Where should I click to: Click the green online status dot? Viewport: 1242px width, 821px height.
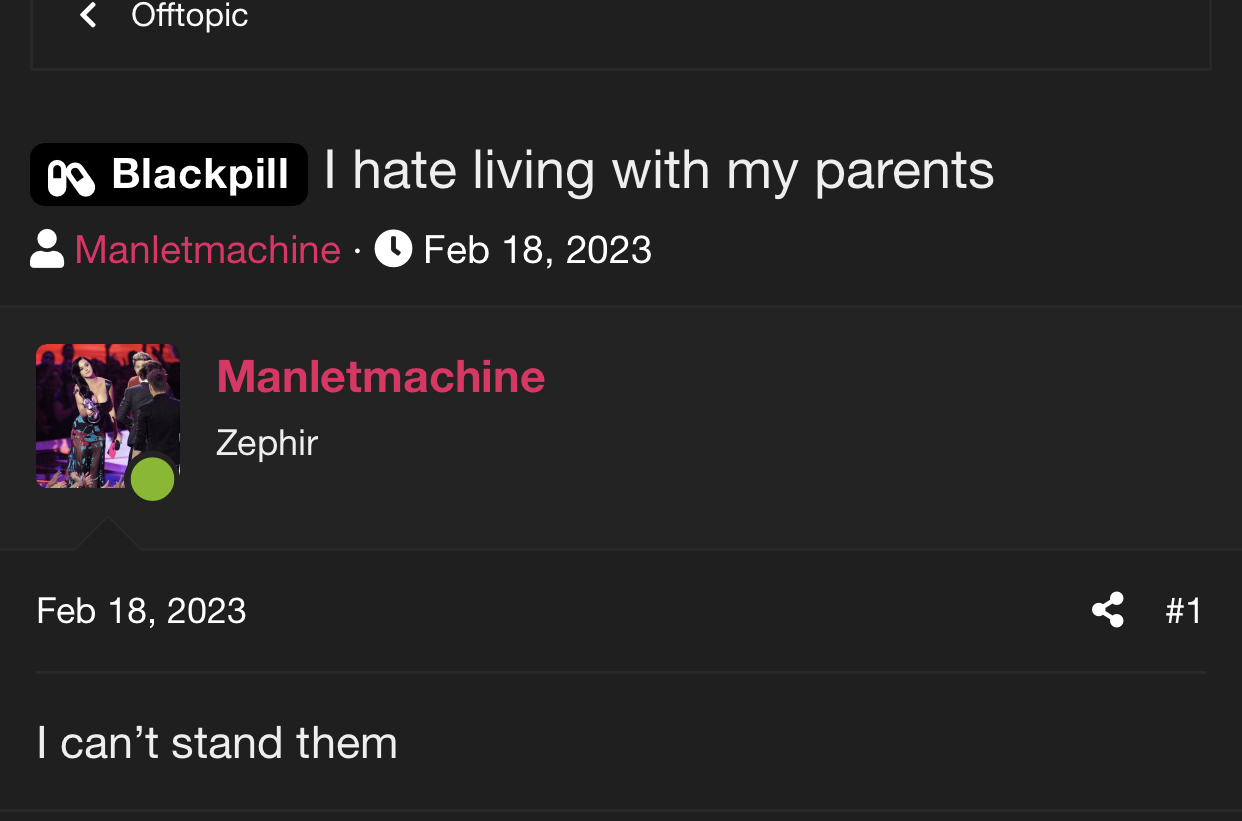click(152, 478)
